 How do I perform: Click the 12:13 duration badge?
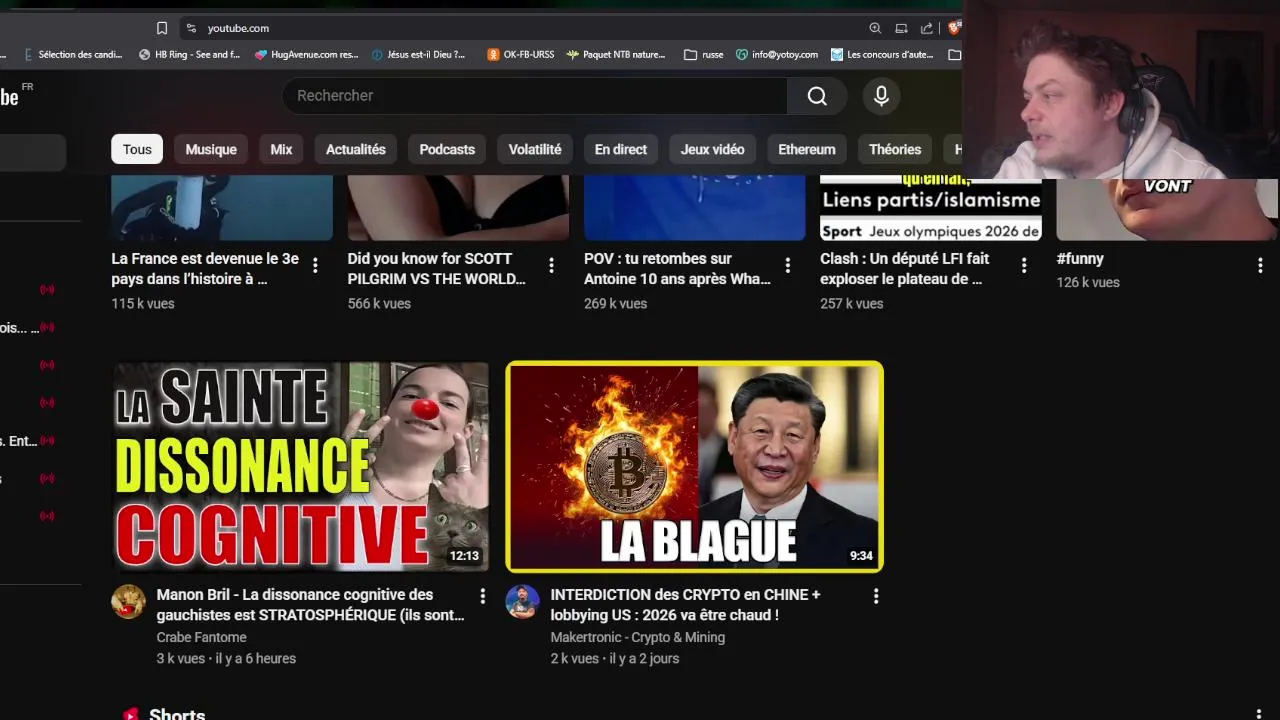pyautogui.click(x=464, y=556)
